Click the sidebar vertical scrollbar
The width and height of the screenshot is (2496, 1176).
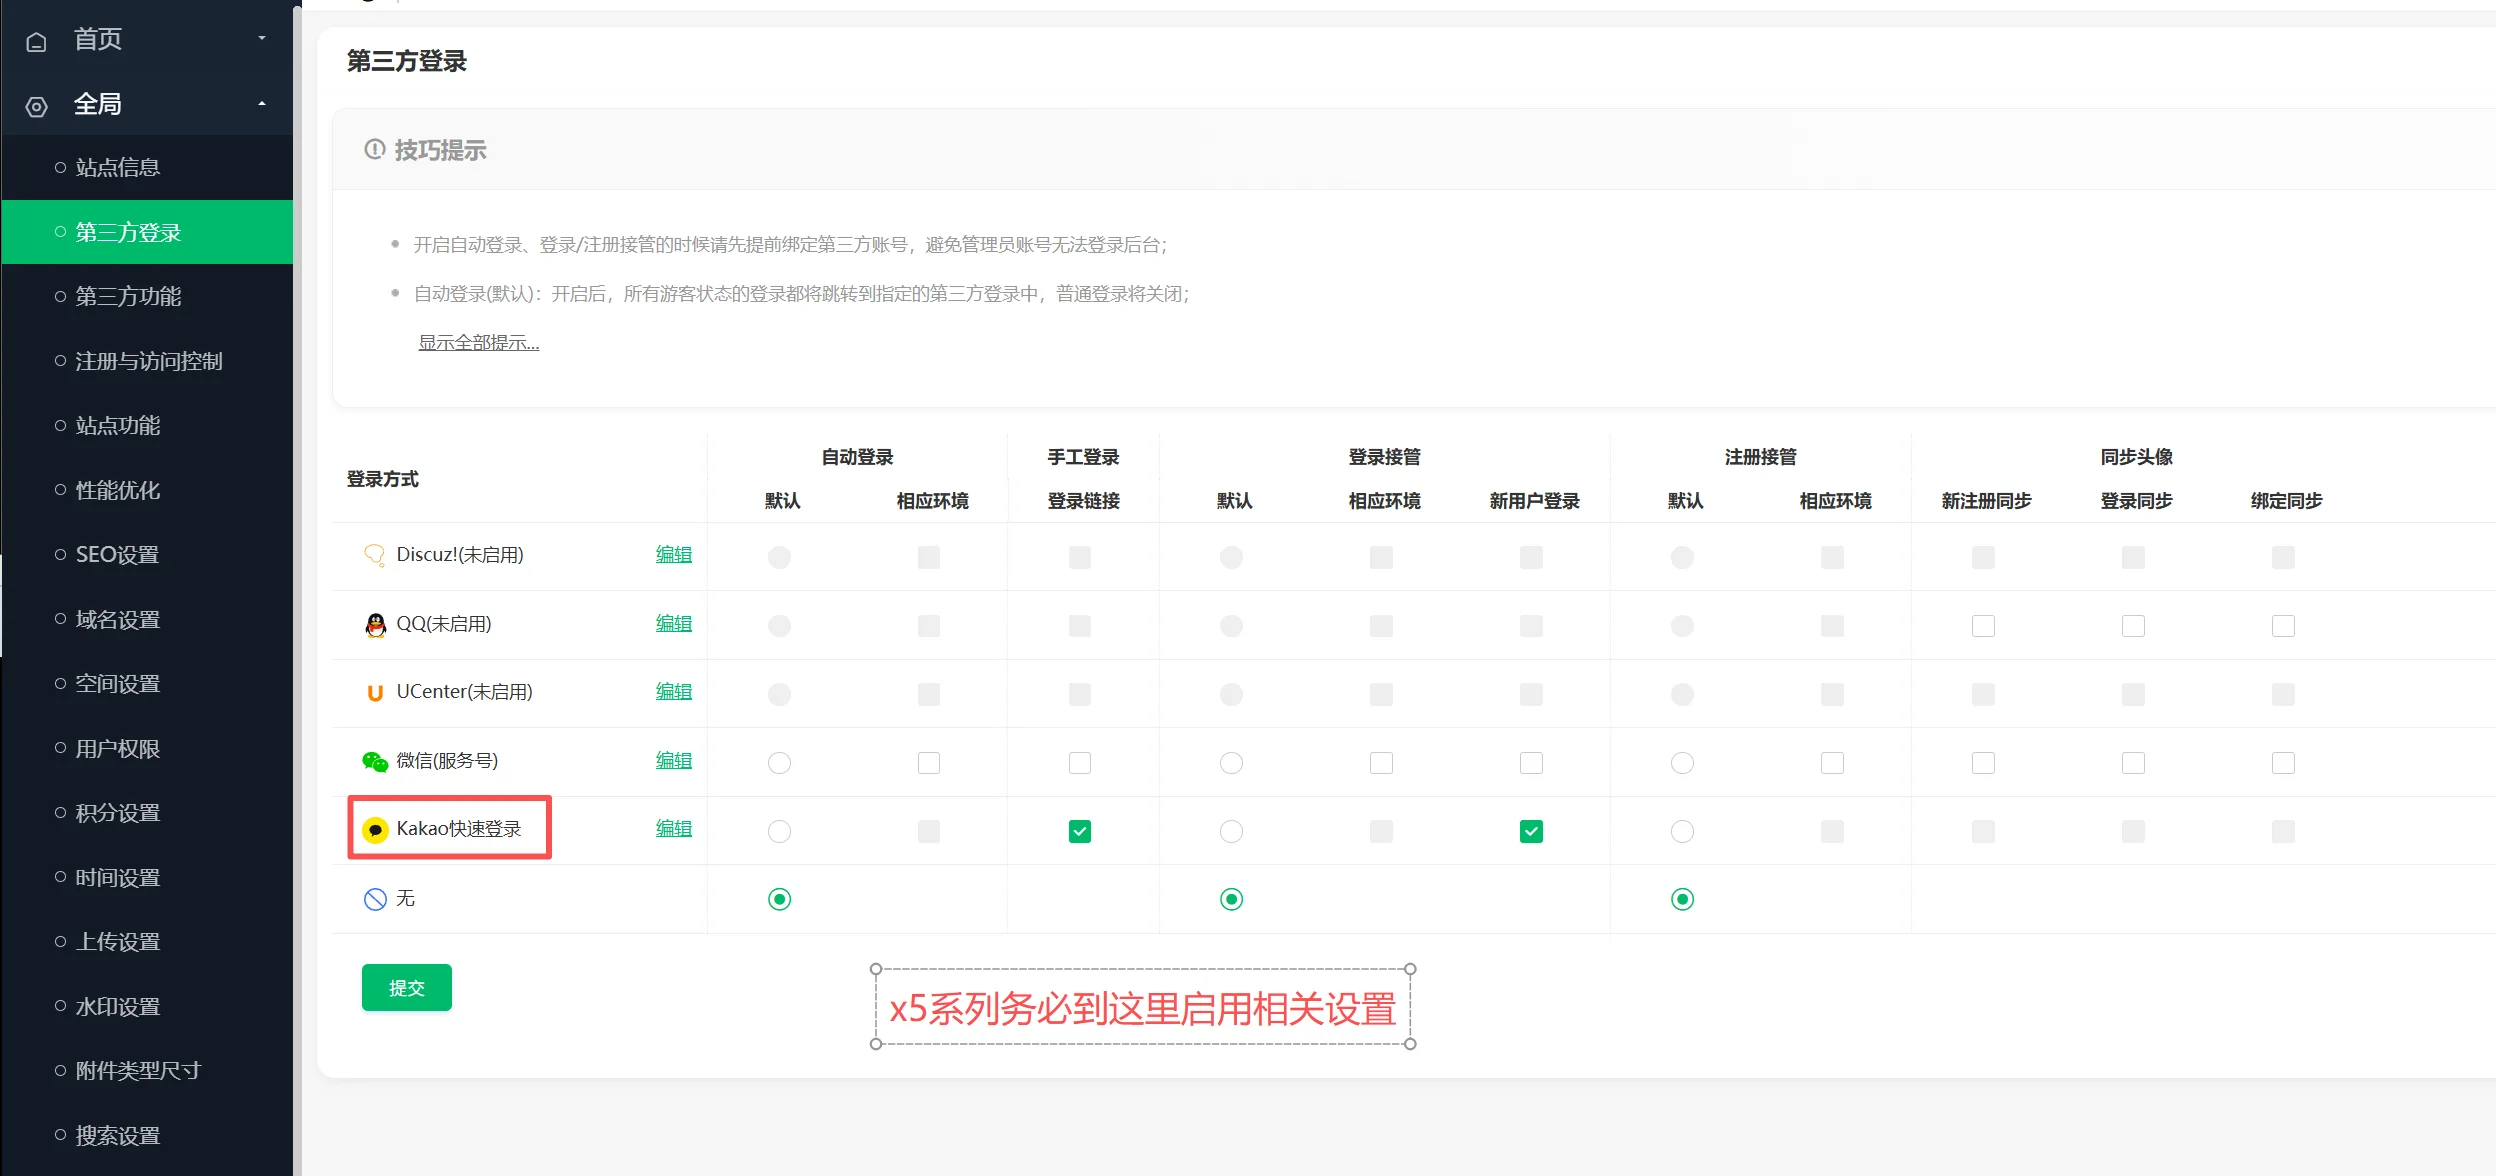(x=297, y=590)
